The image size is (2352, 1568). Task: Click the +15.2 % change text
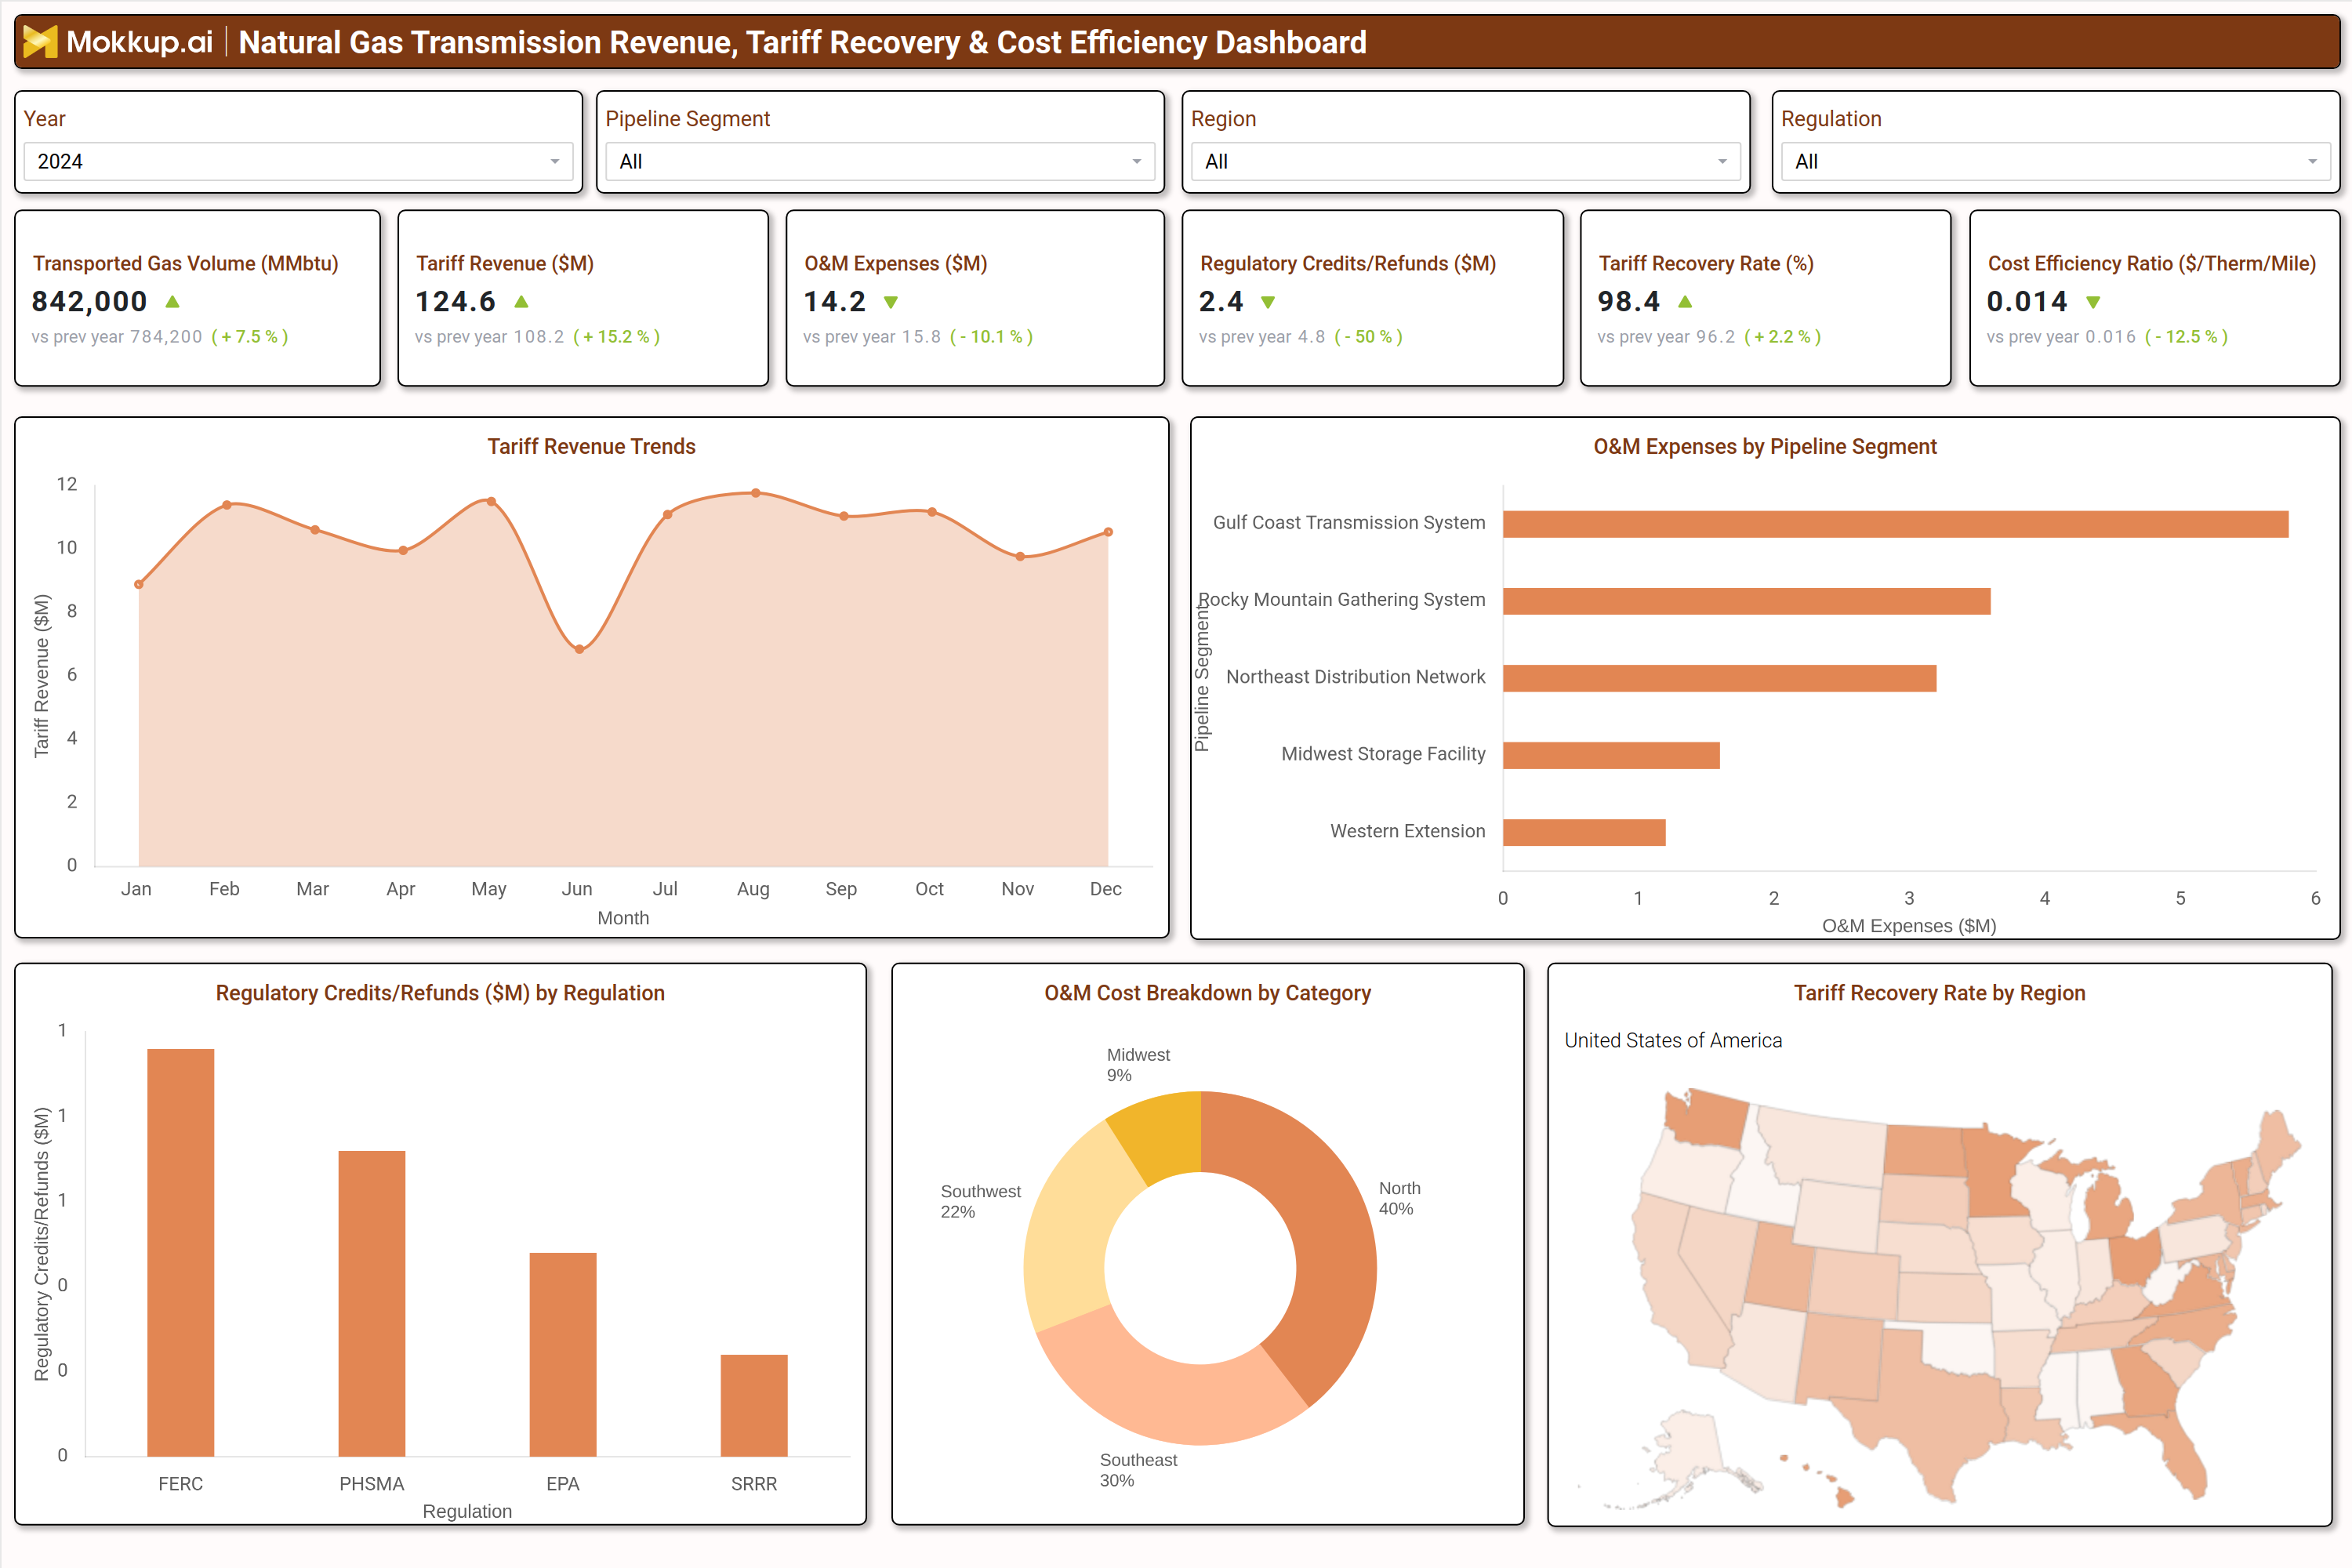[616, 337]
